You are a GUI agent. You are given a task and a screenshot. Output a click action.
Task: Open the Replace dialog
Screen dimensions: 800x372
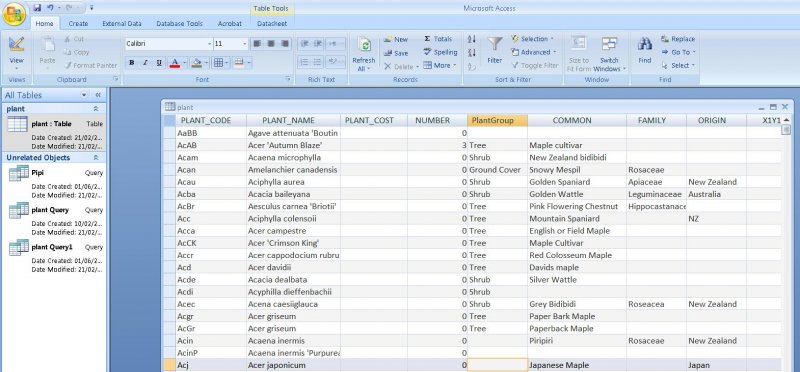click(678, 39)
